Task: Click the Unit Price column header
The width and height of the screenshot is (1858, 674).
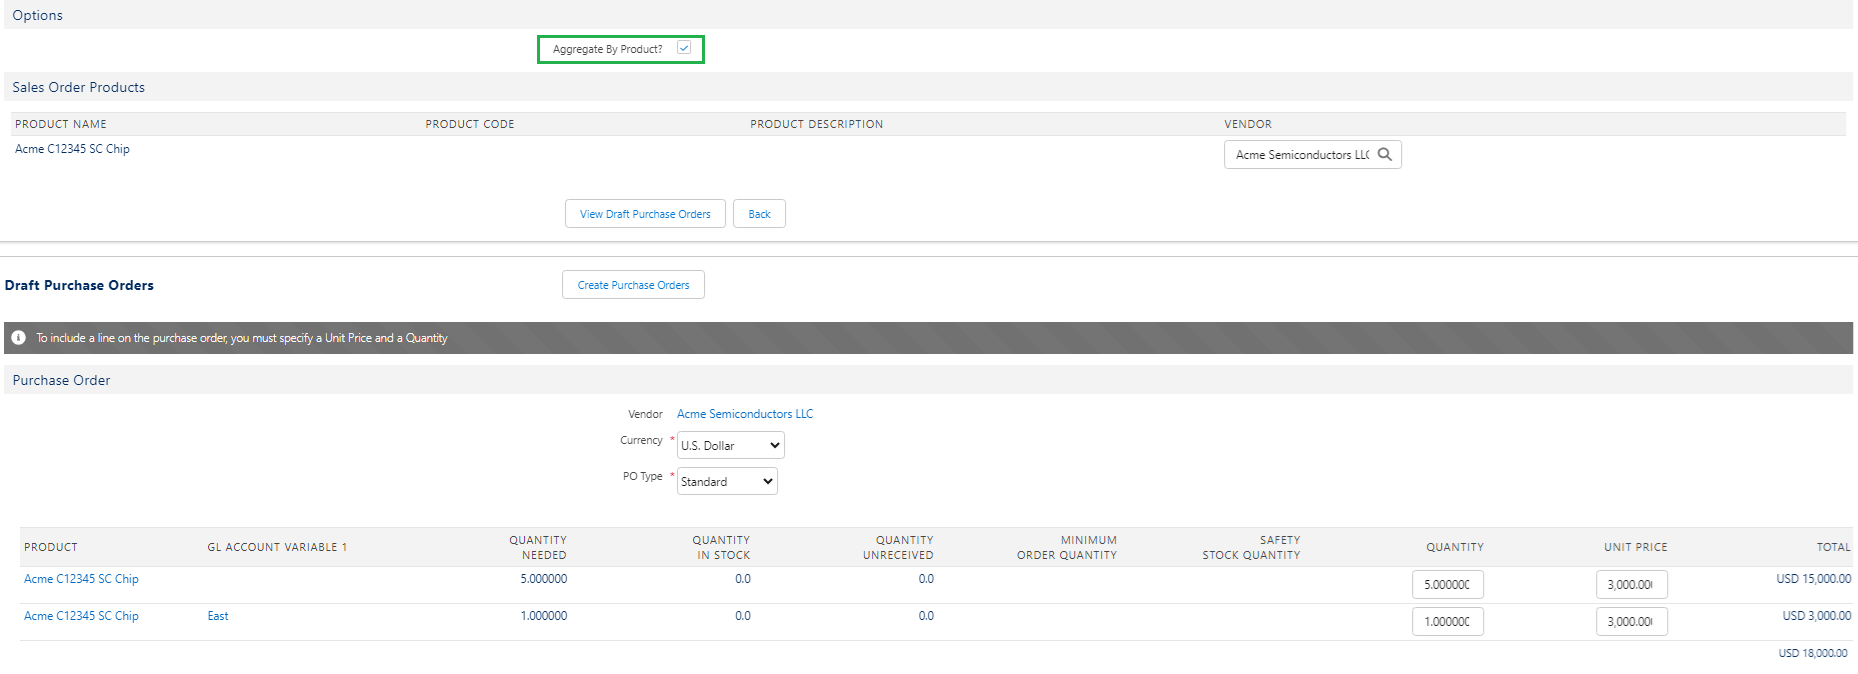Action: [1636, 547]
